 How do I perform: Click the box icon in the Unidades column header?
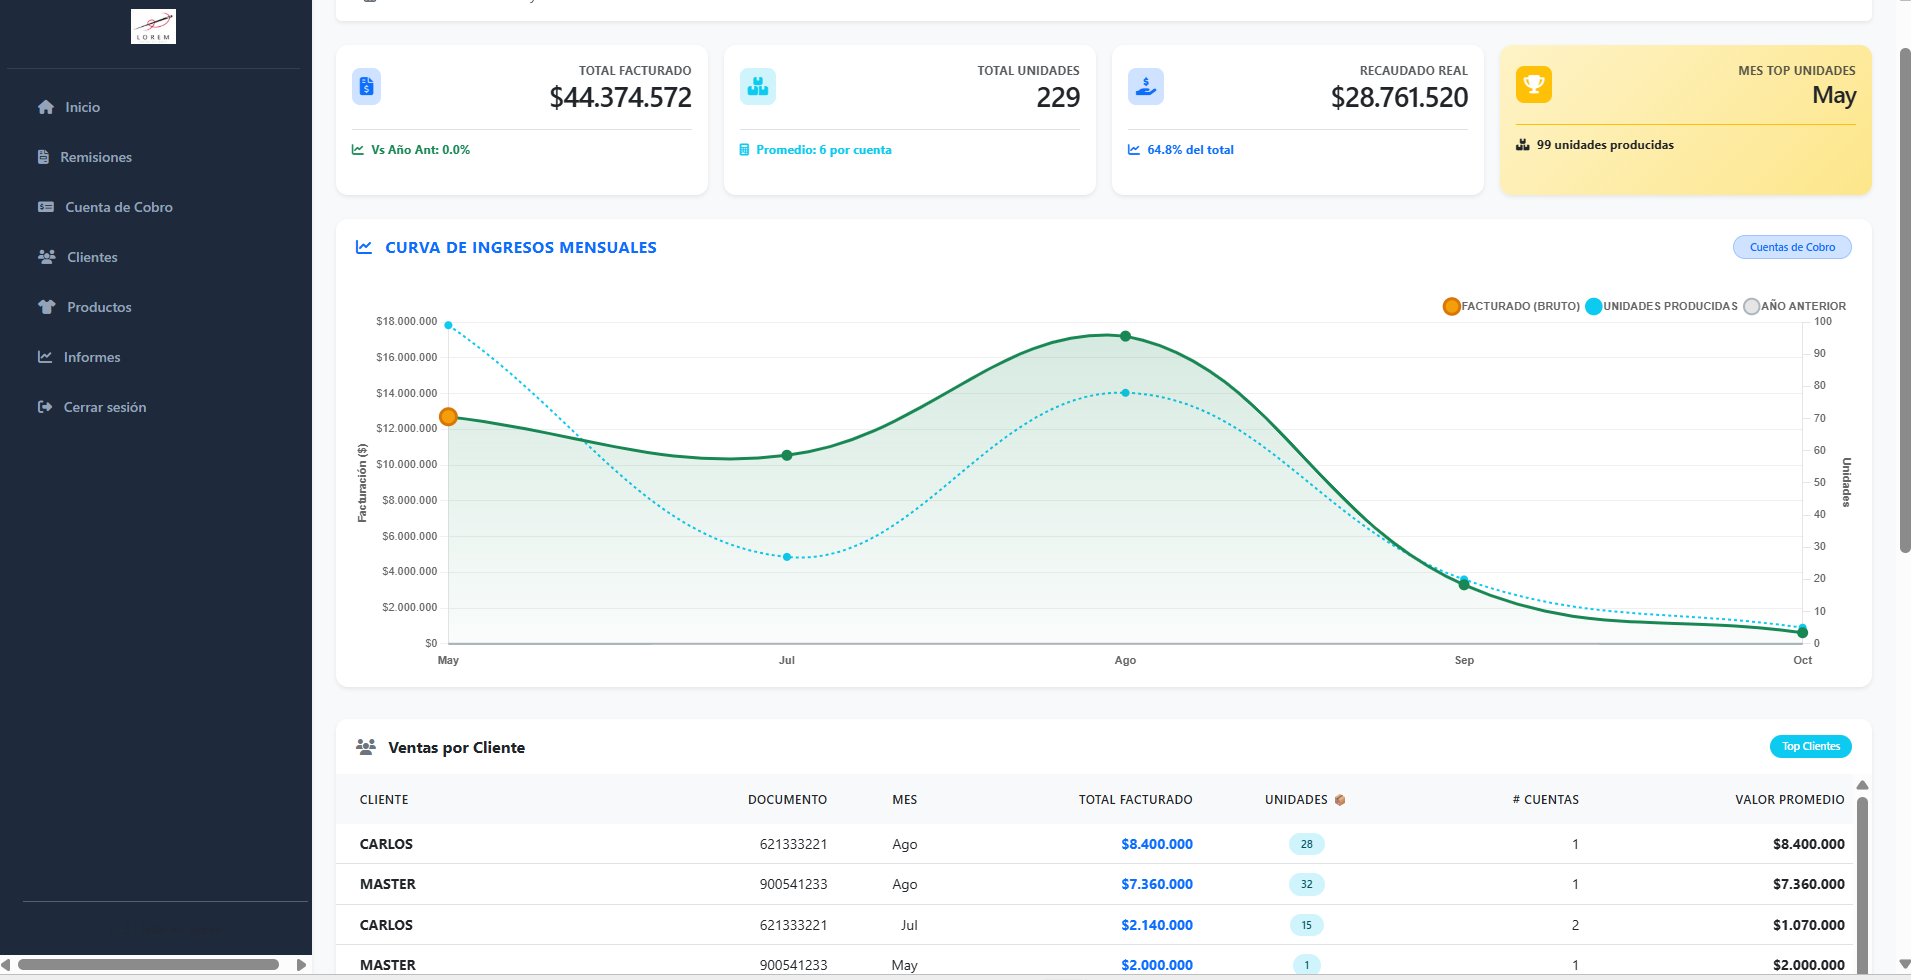[1340, 800]
